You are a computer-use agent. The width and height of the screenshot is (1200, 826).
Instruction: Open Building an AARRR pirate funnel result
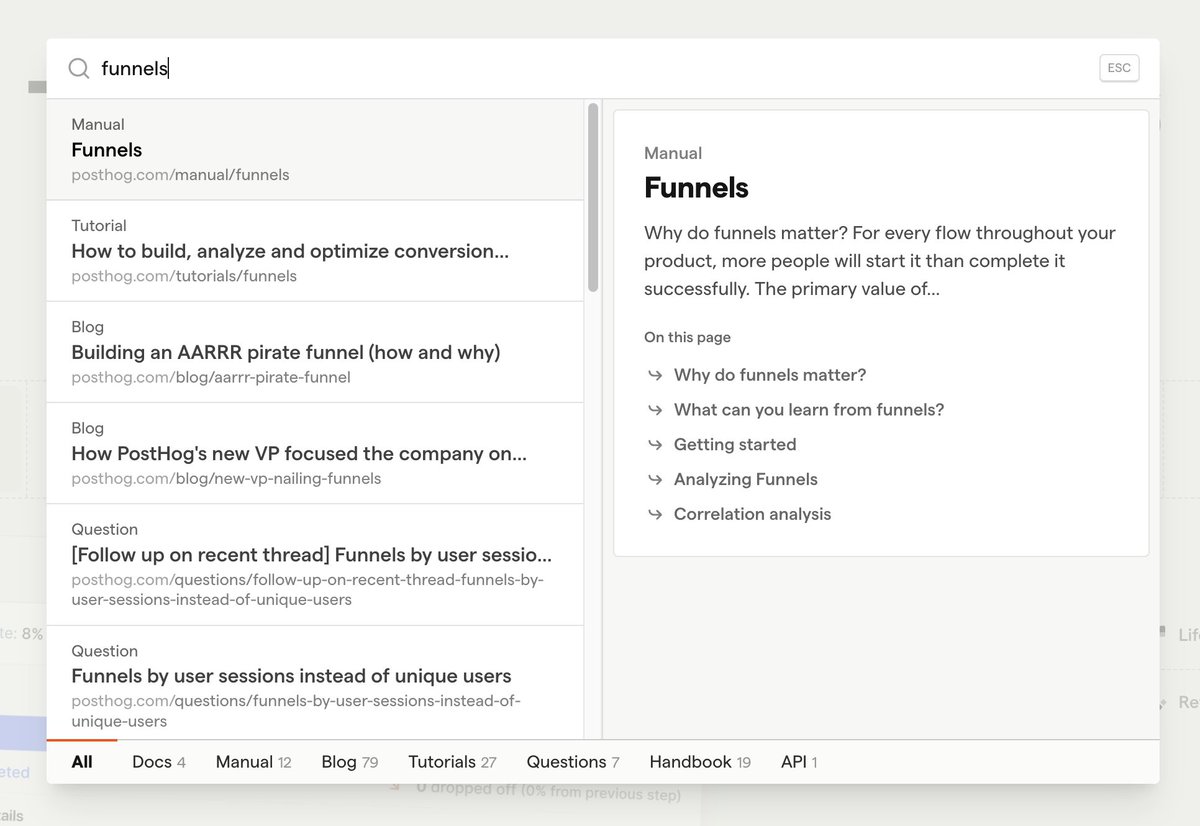tap(315, 352)
